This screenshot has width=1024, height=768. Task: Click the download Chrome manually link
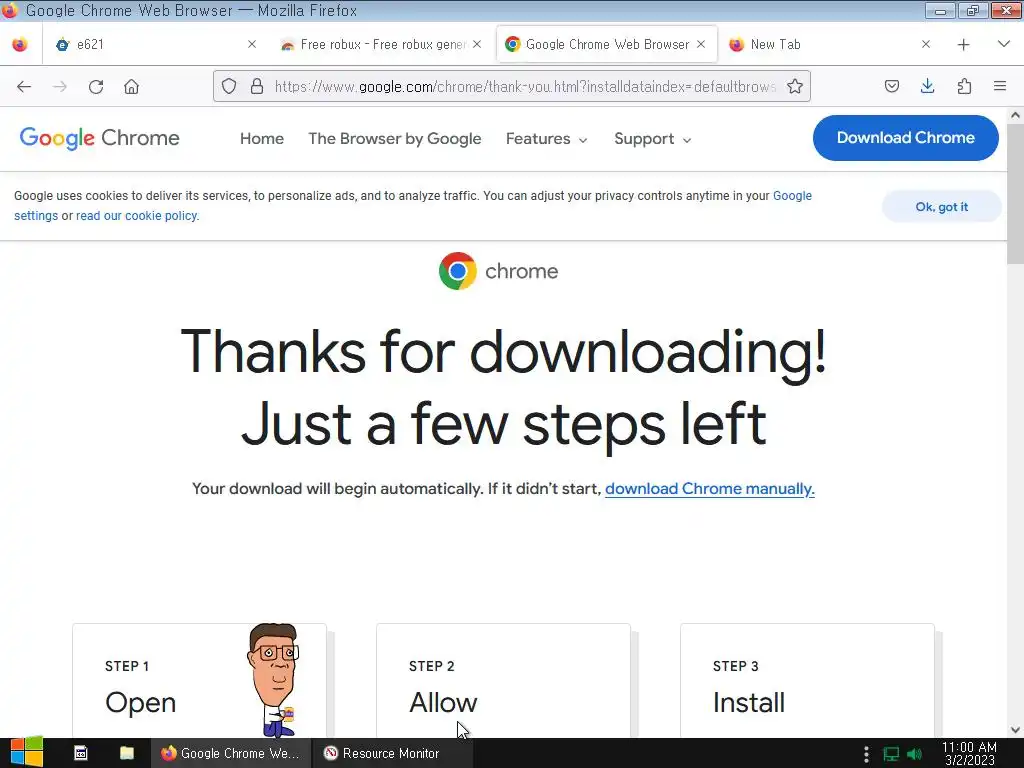click(x=710, y=488)
